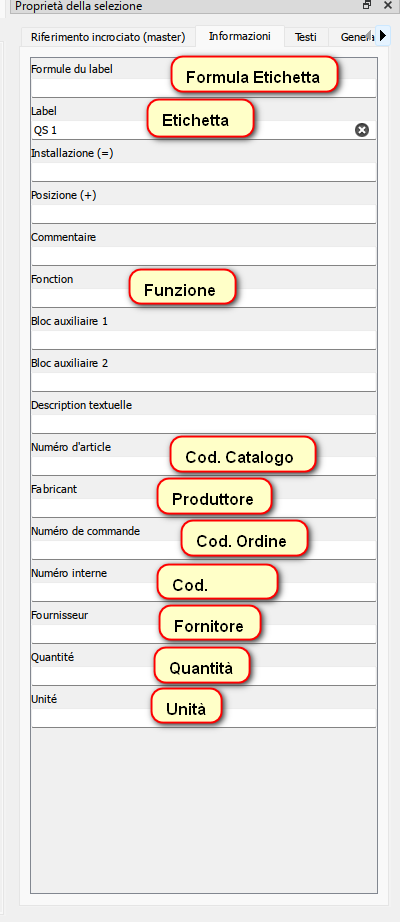
Task: Click the Installazione (=) input field
Action: point(204,172)
